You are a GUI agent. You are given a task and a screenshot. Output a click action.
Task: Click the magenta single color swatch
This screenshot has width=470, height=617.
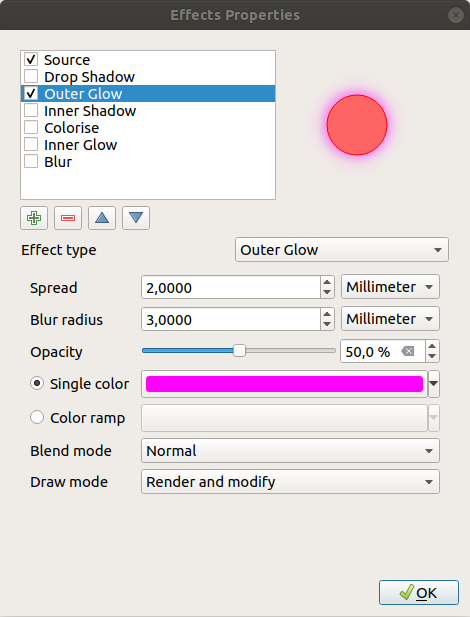click(284, 384)
